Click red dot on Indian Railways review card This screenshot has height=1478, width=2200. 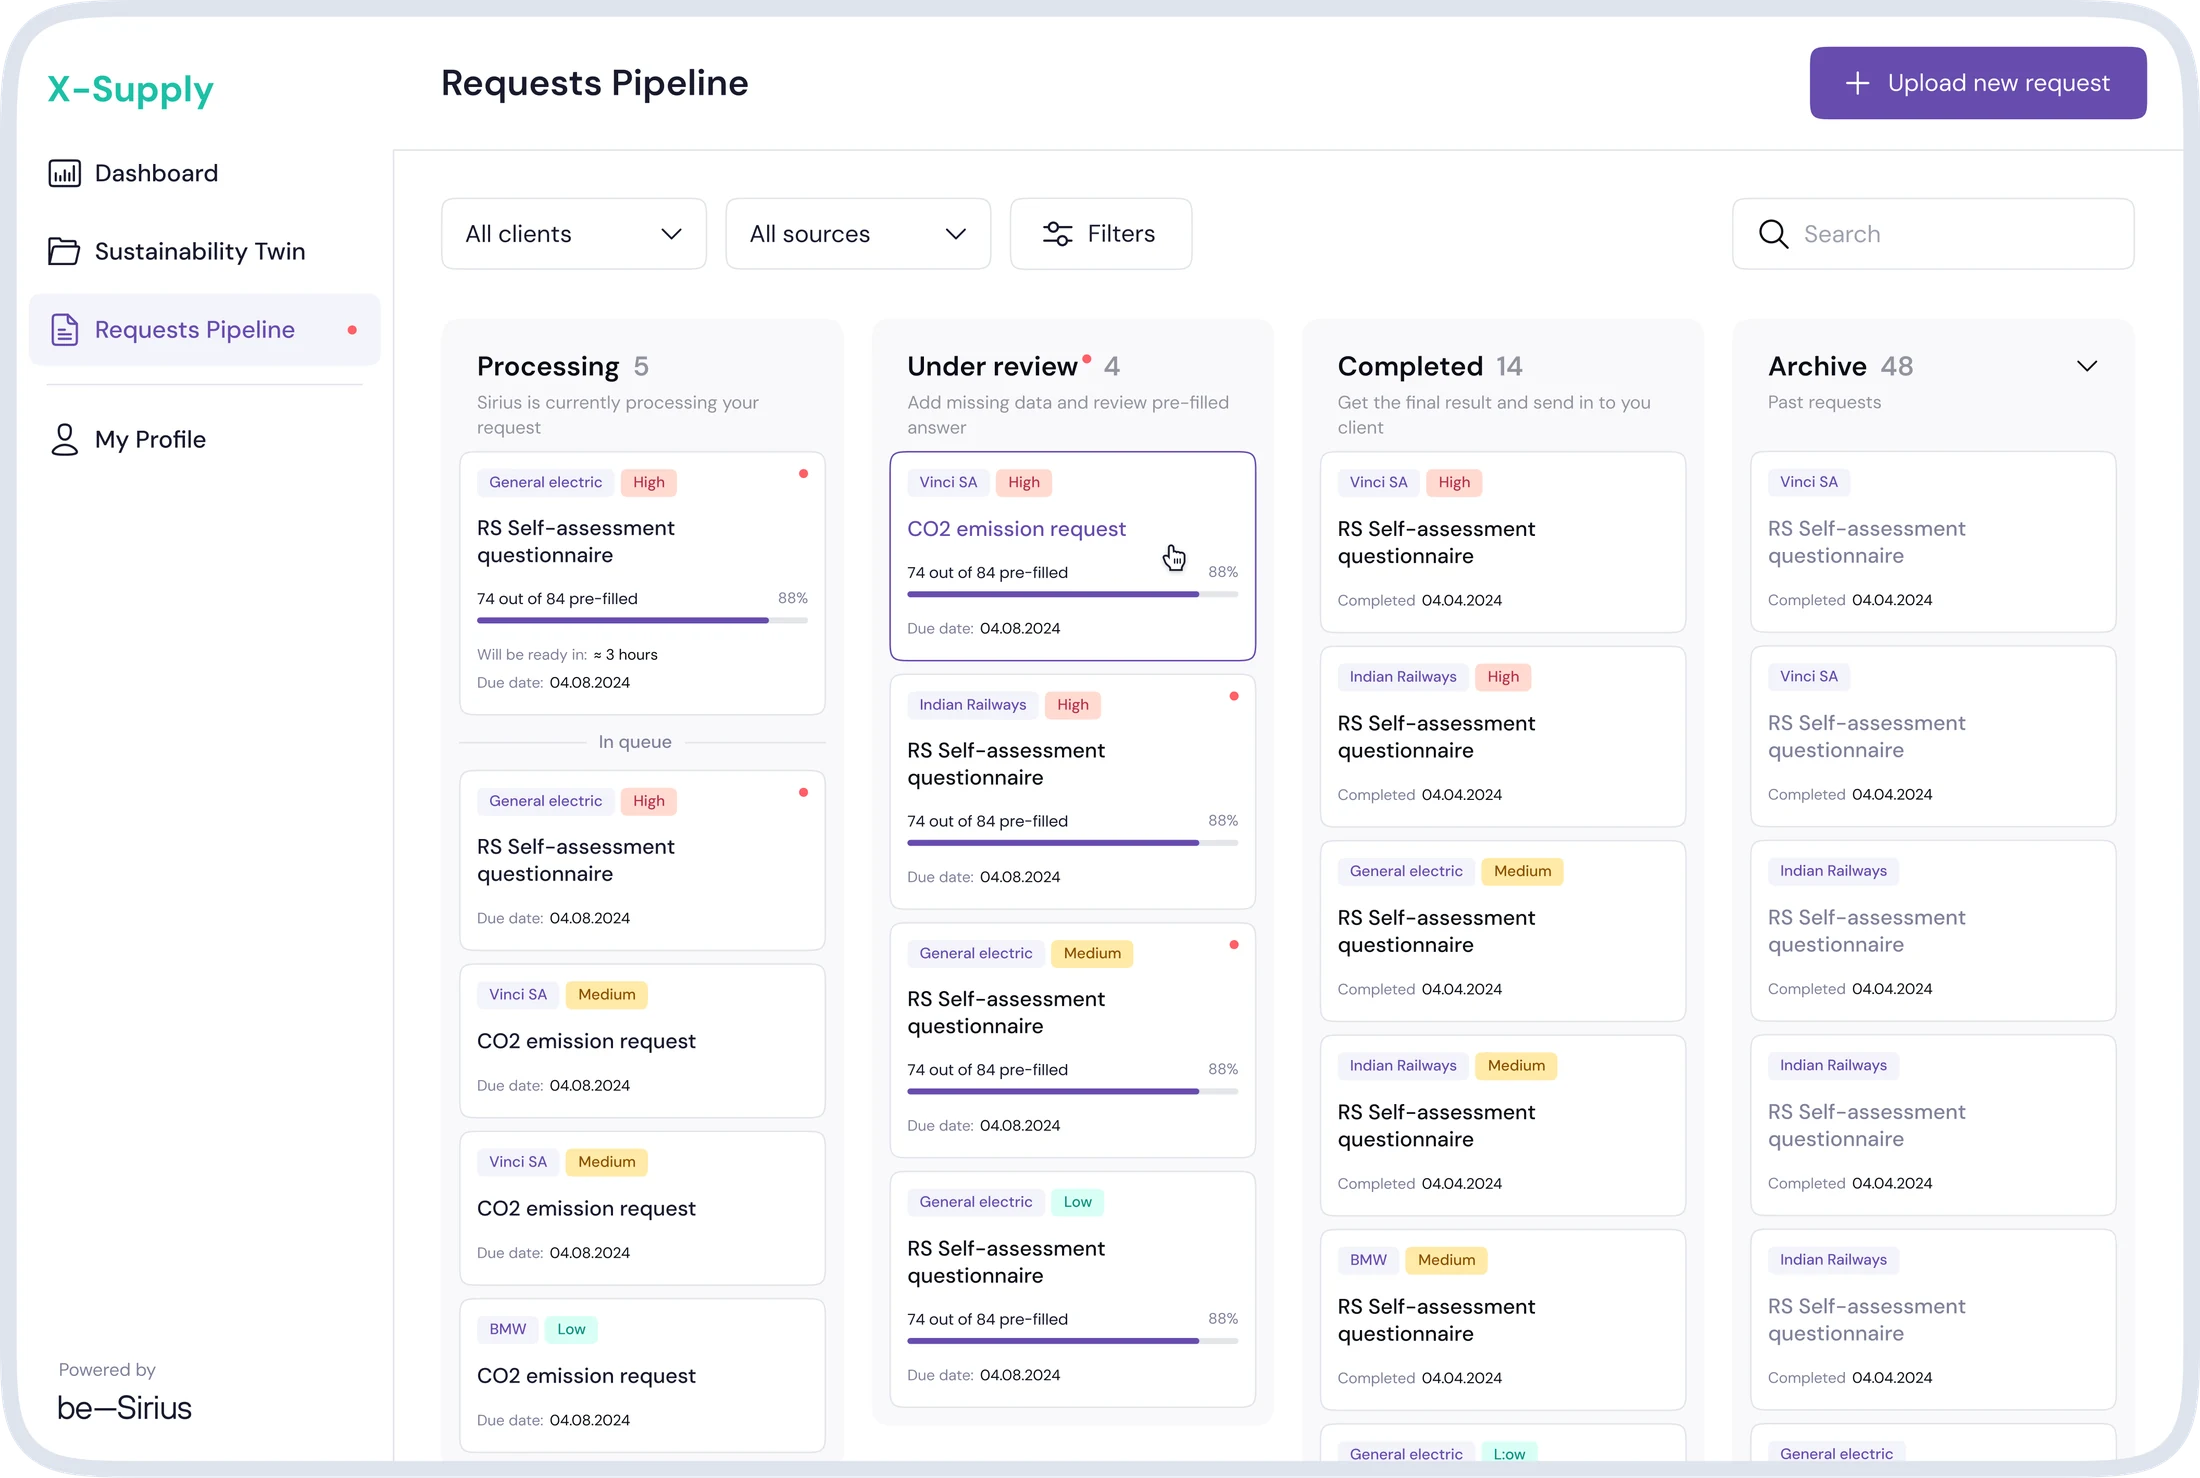pos(1234,696)
